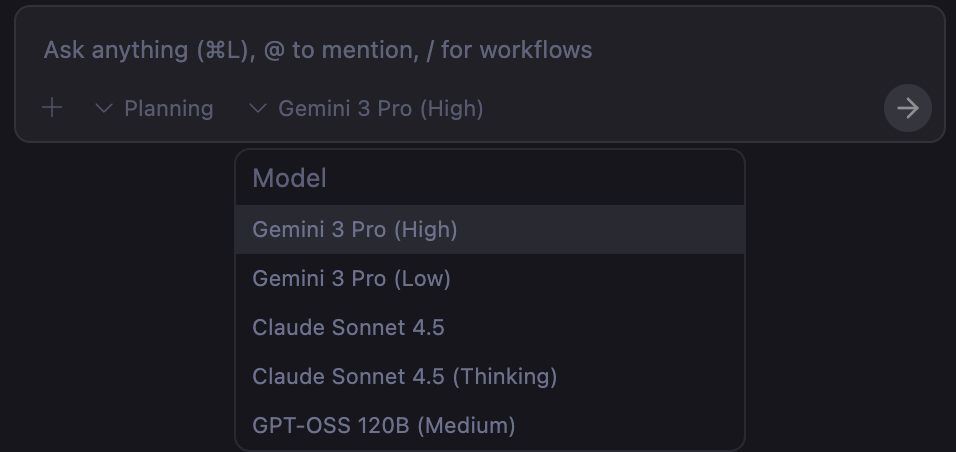Click the chevron before Gemini 3 Pro (High)
956x452 pixels.
click(258, 108)
